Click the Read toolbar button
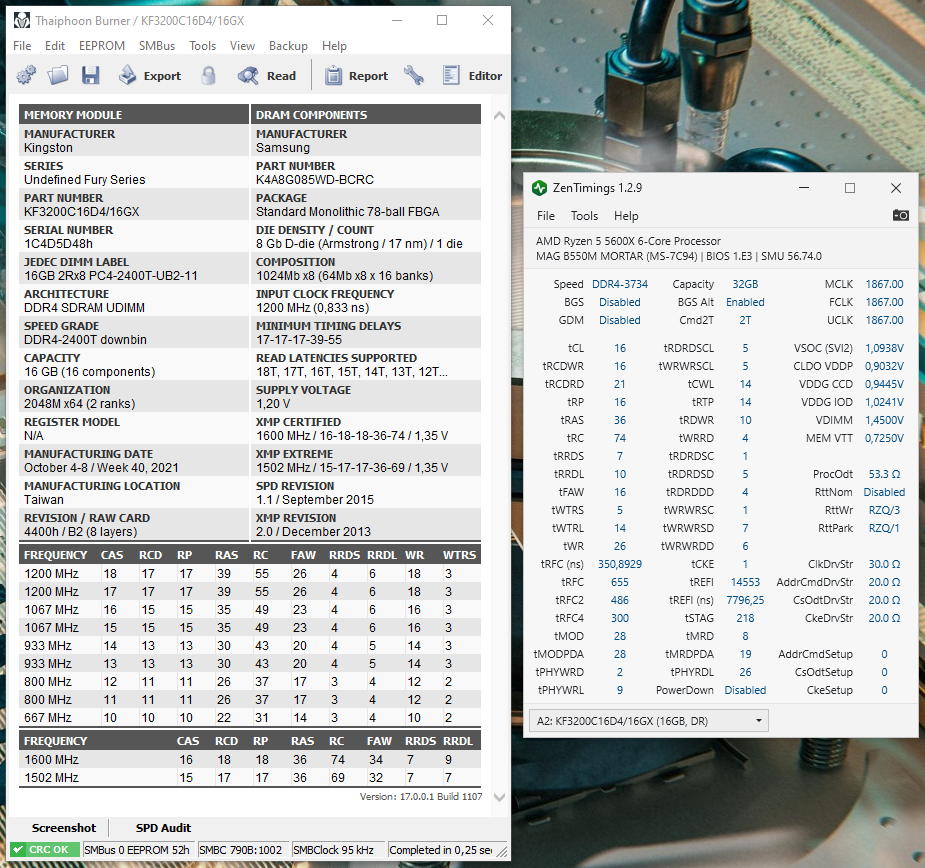This screenshot has height=868, width=925. [267, 76]
